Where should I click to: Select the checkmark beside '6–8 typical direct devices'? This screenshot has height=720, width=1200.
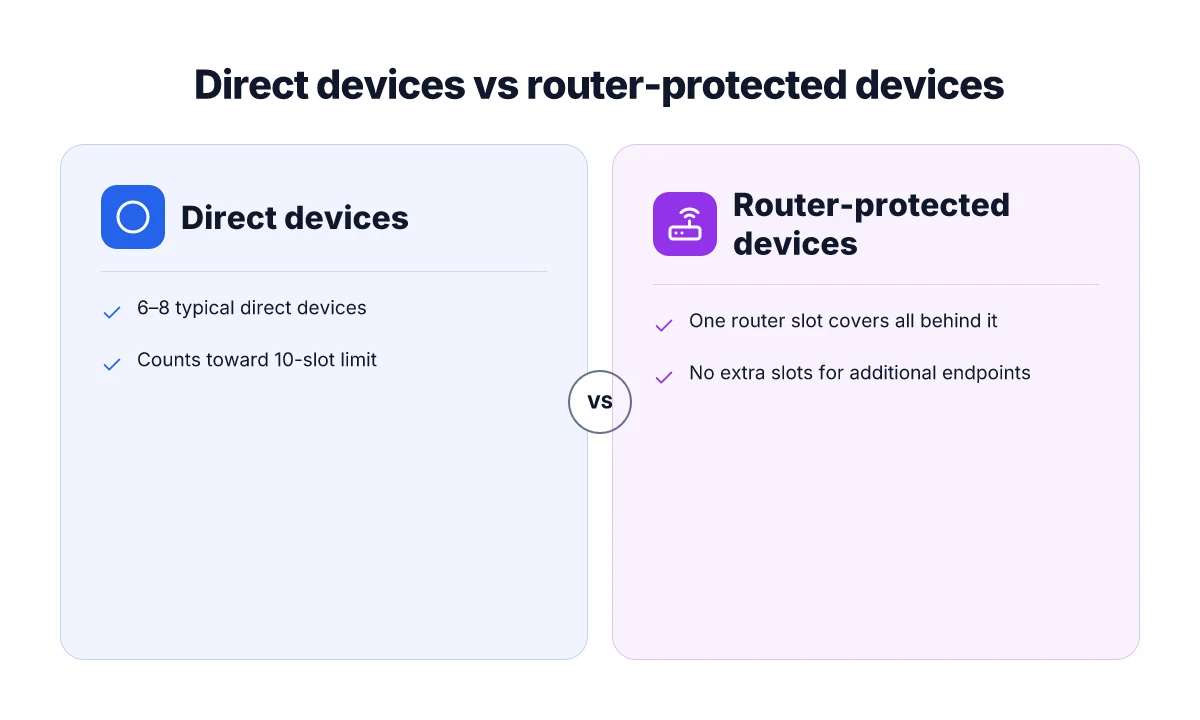pos(112,312)
